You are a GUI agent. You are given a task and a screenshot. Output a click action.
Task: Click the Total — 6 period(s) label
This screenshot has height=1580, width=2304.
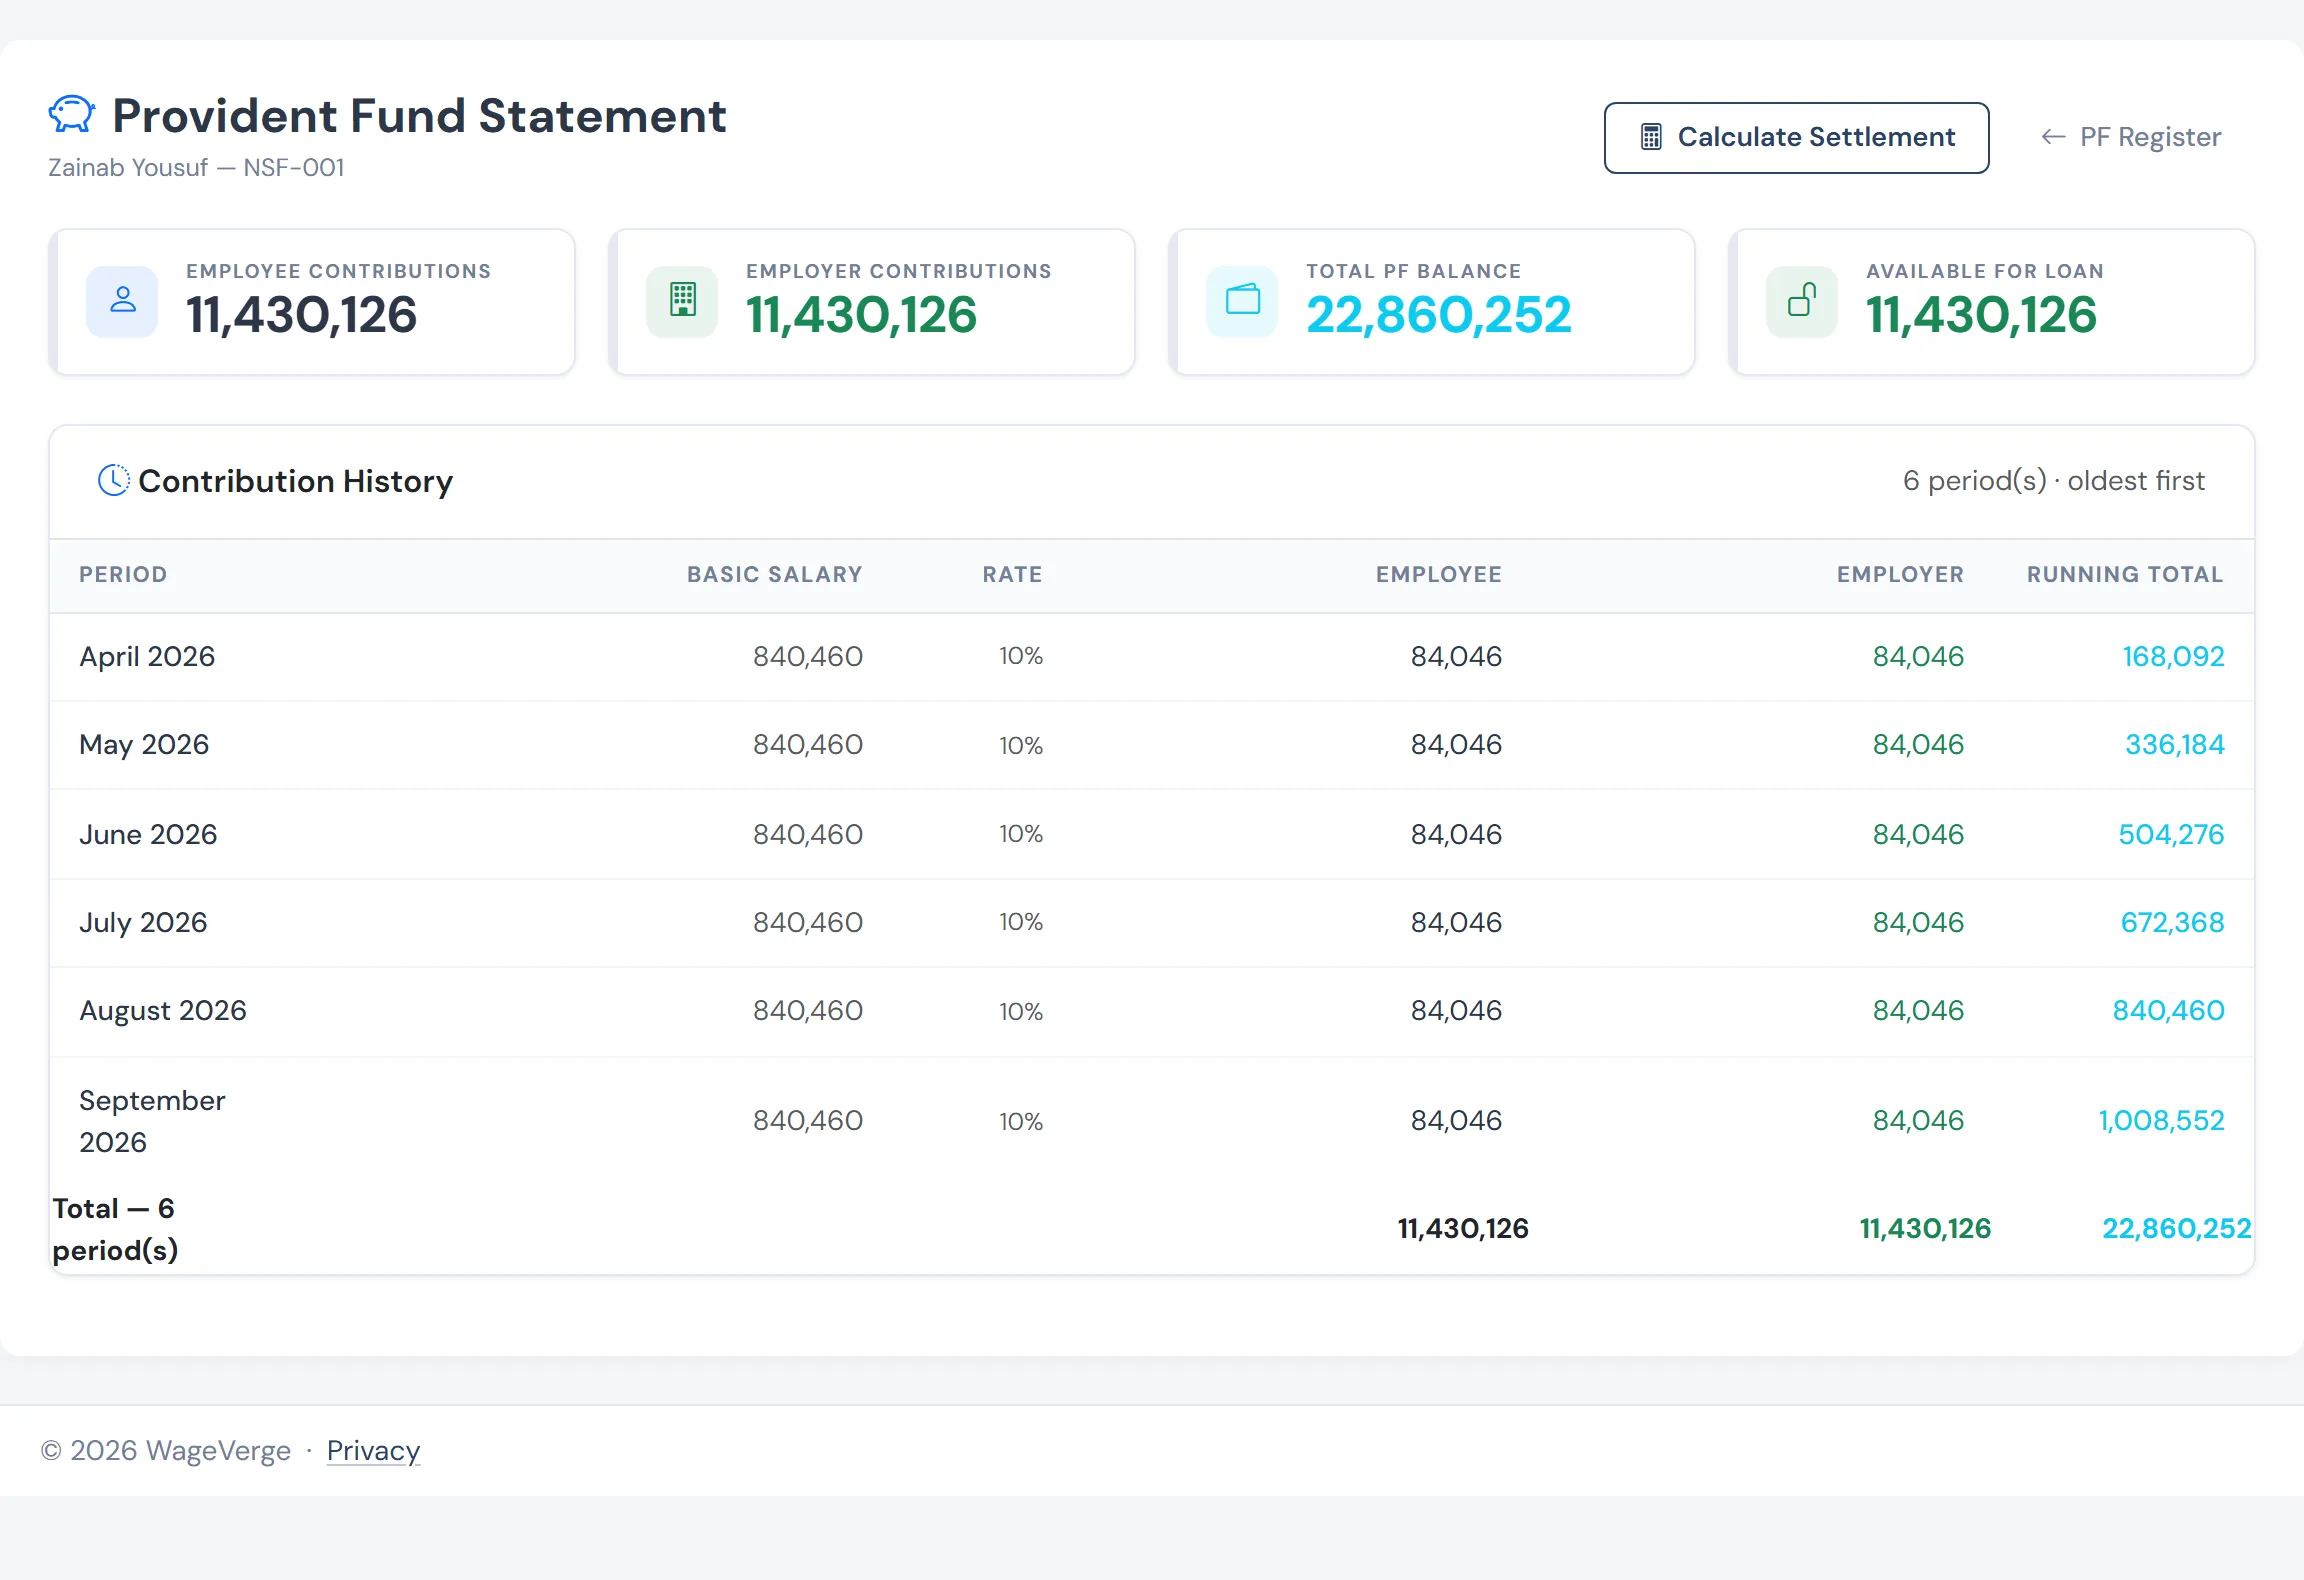point(115,1229)
